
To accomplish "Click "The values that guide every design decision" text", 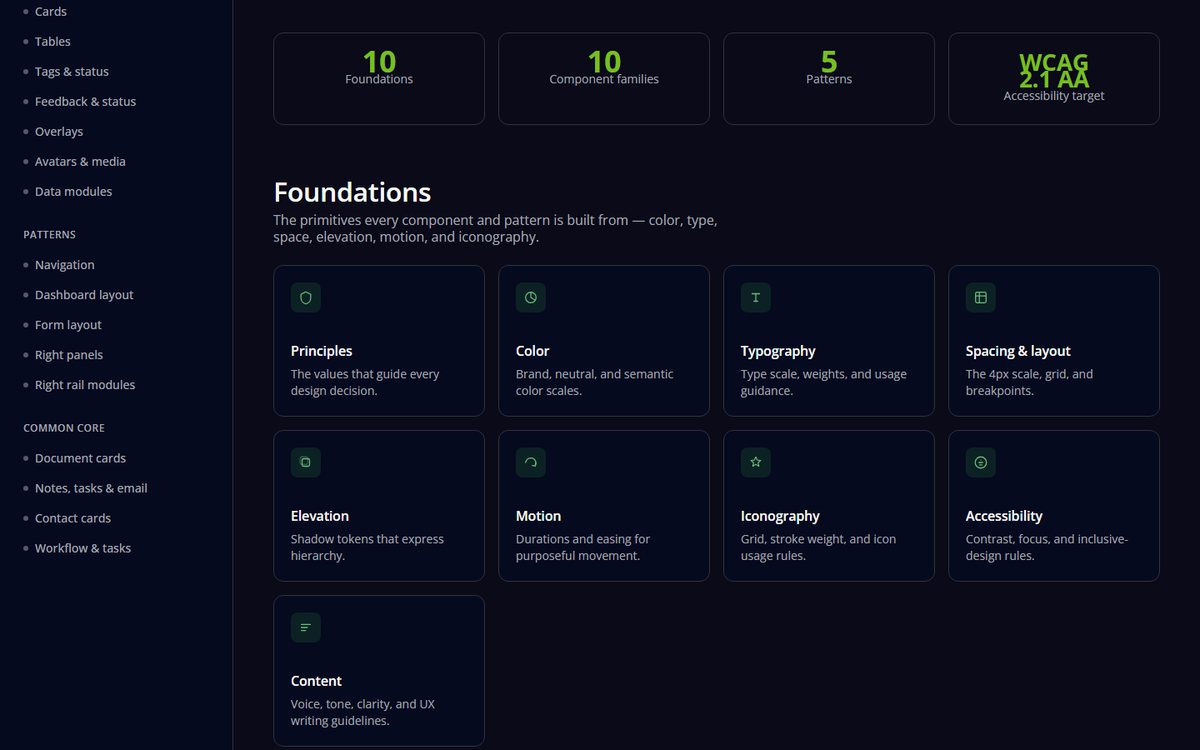I will [x=365, y=382].
